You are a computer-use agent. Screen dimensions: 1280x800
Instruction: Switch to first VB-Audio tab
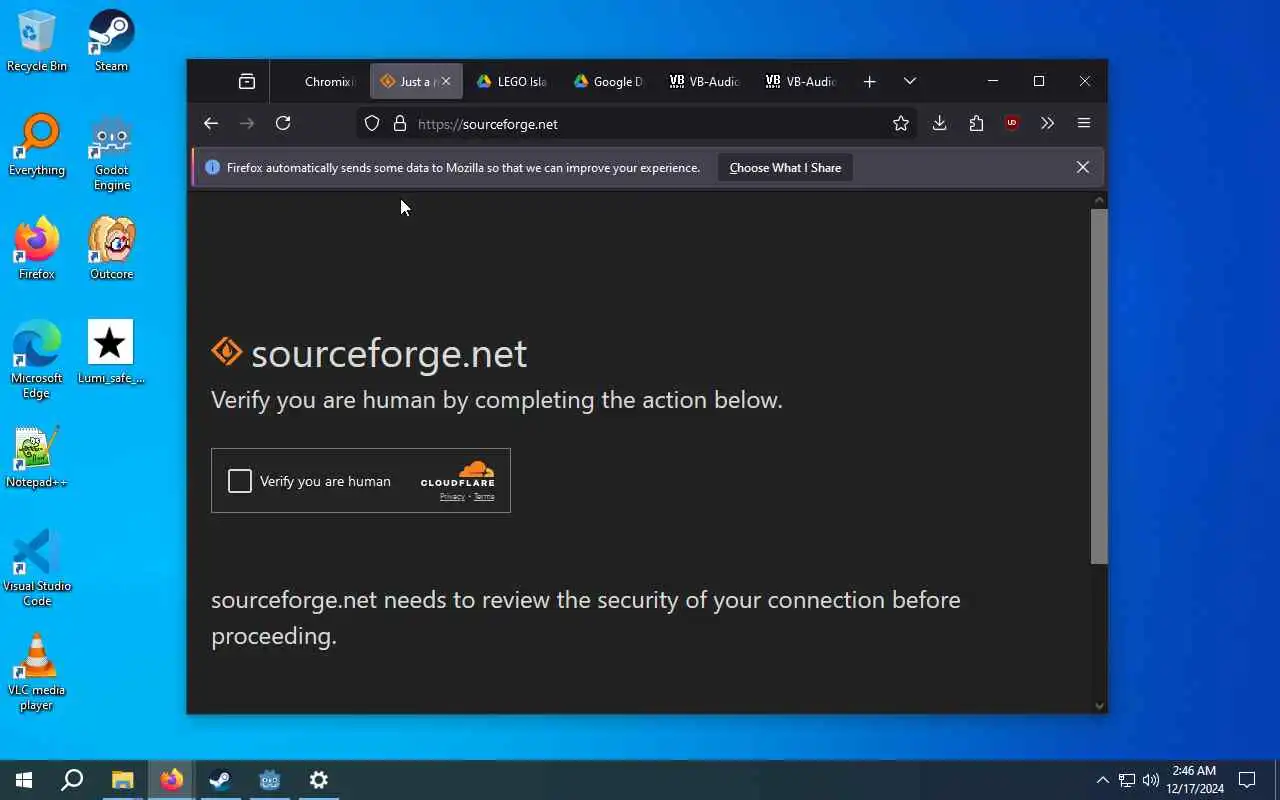point(704,82)
